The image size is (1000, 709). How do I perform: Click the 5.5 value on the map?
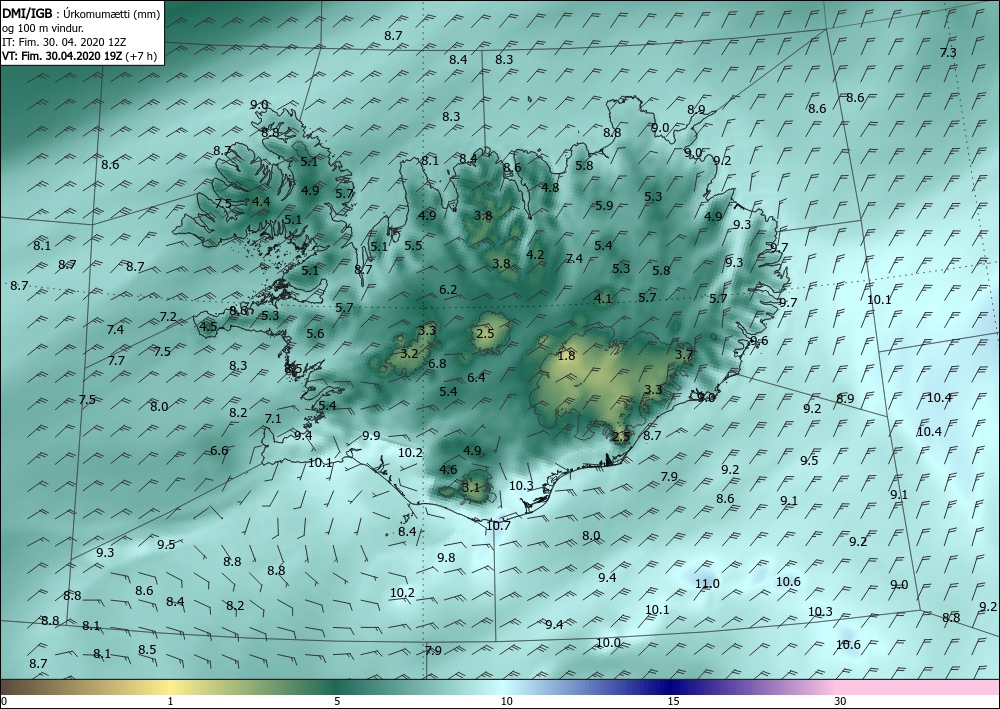point(413,245)
